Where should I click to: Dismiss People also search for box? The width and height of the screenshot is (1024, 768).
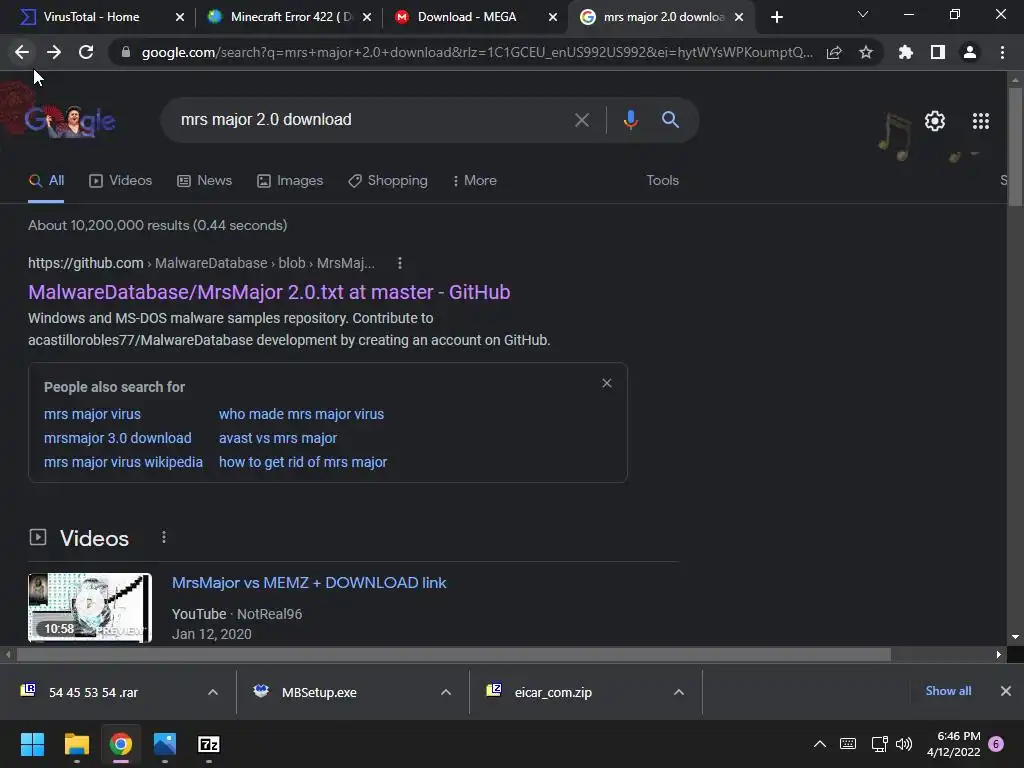coord(607,383)
